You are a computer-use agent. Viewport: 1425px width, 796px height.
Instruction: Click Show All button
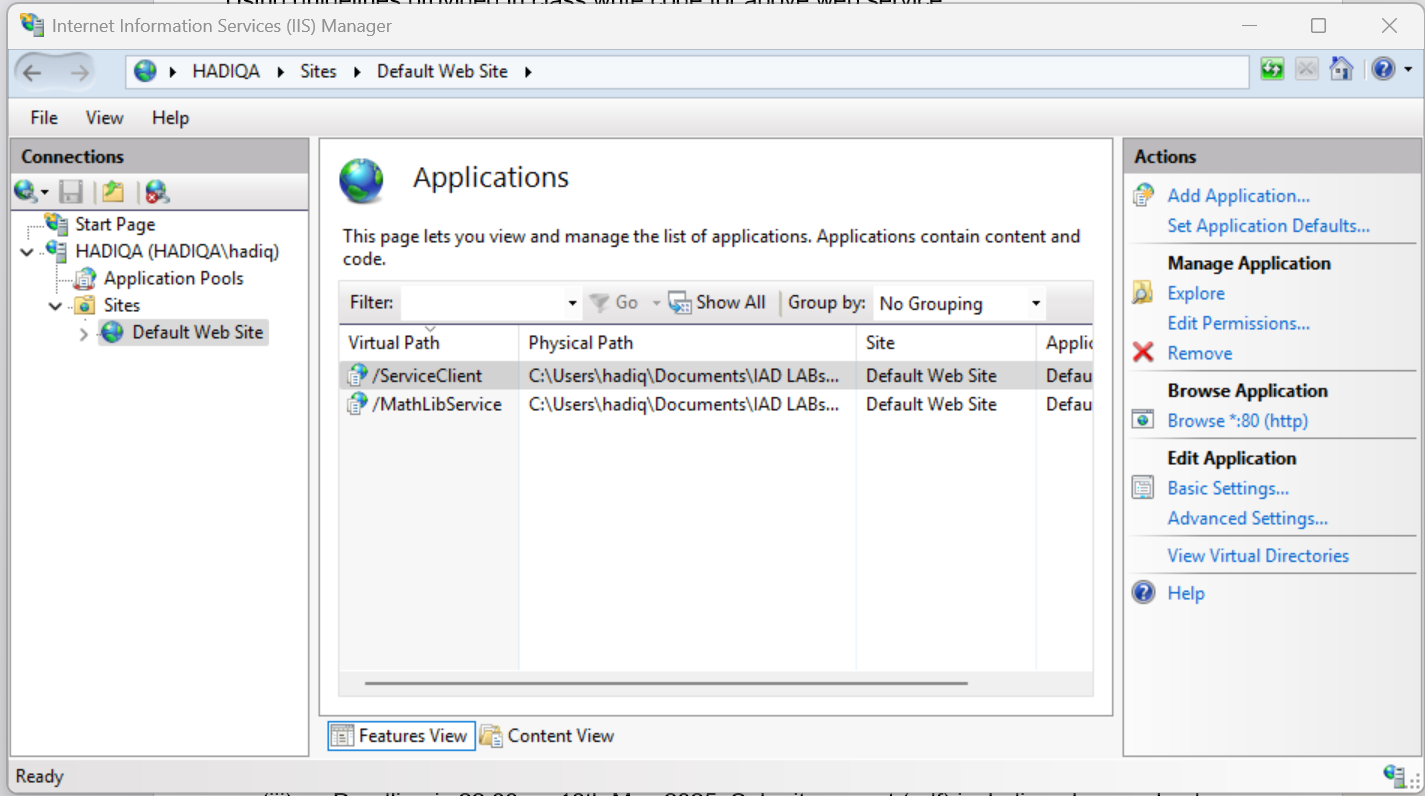717,302
